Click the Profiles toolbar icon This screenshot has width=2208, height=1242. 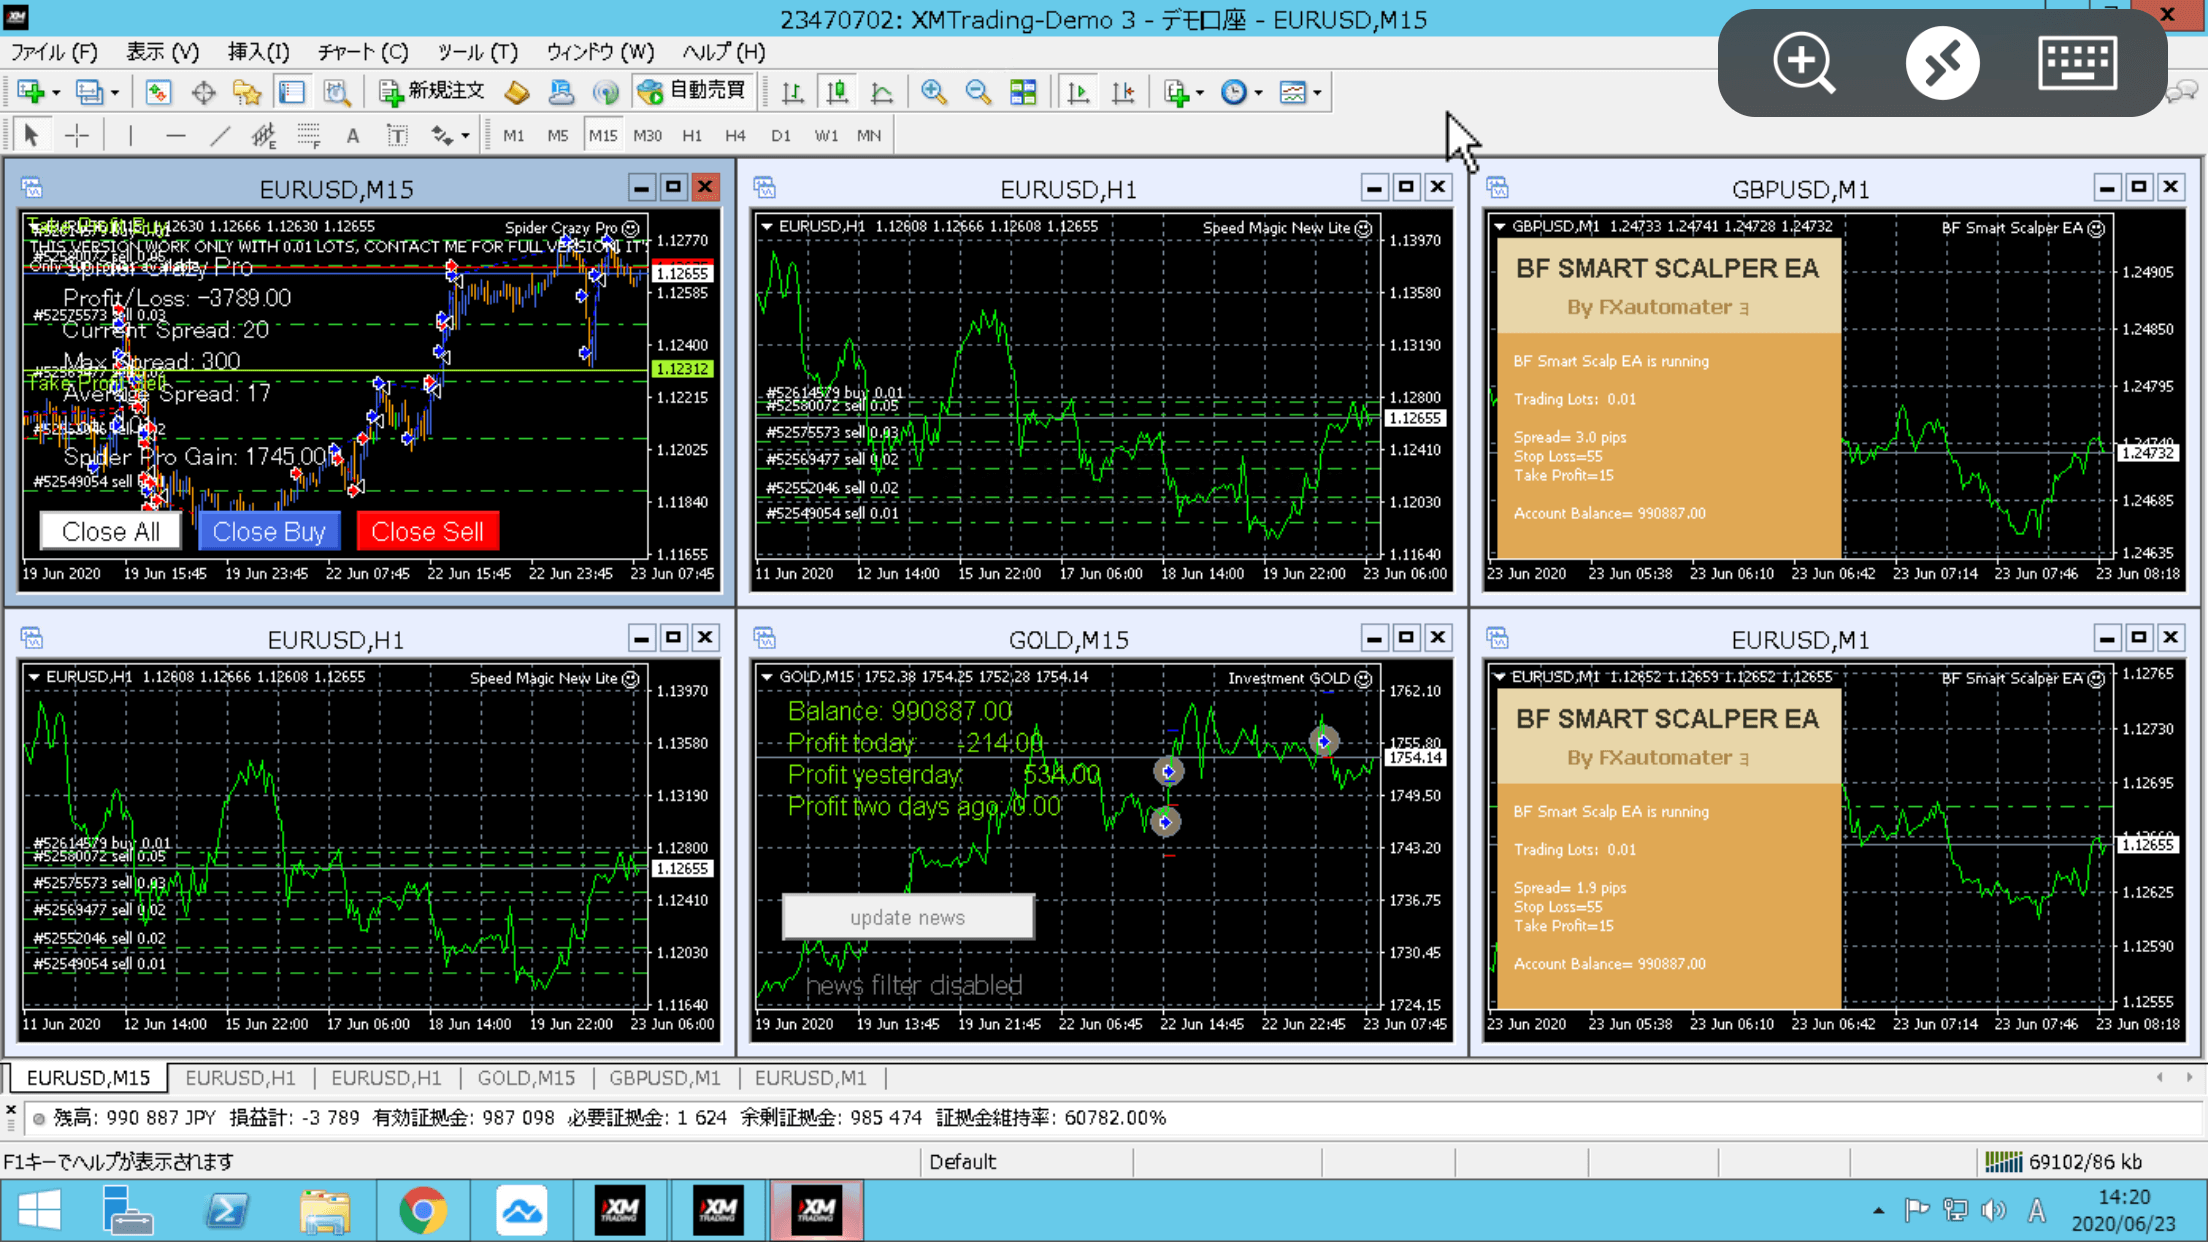(88, 92)
